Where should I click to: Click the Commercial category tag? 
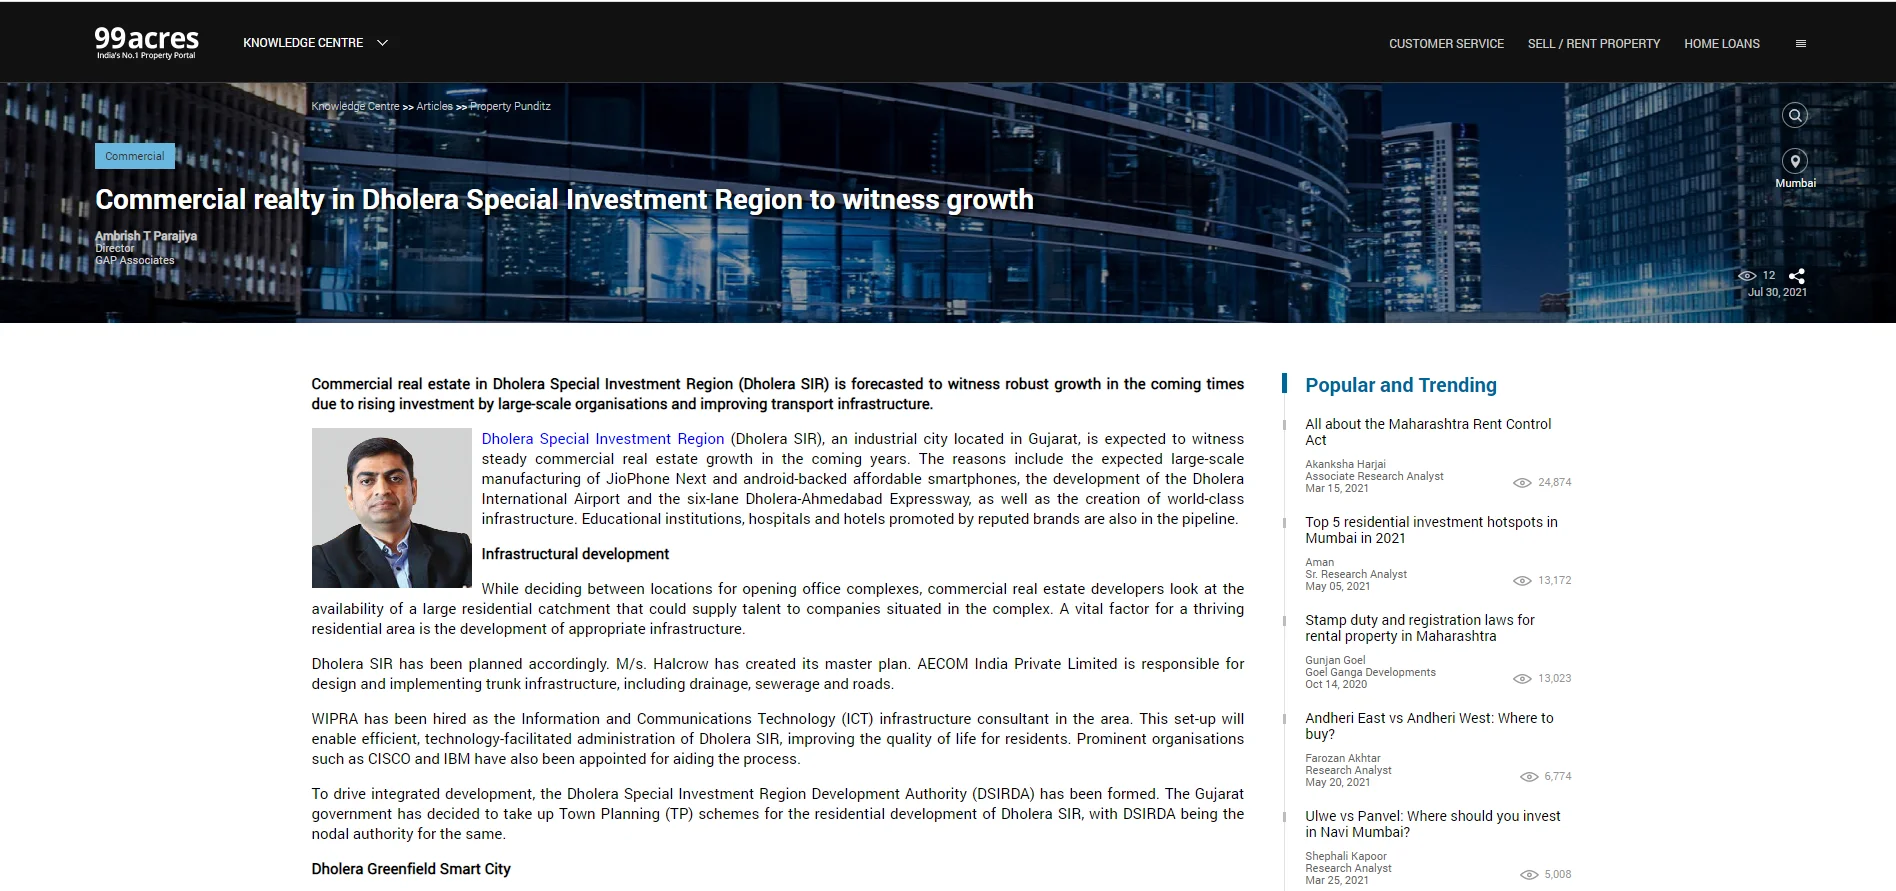click(135, 156)
